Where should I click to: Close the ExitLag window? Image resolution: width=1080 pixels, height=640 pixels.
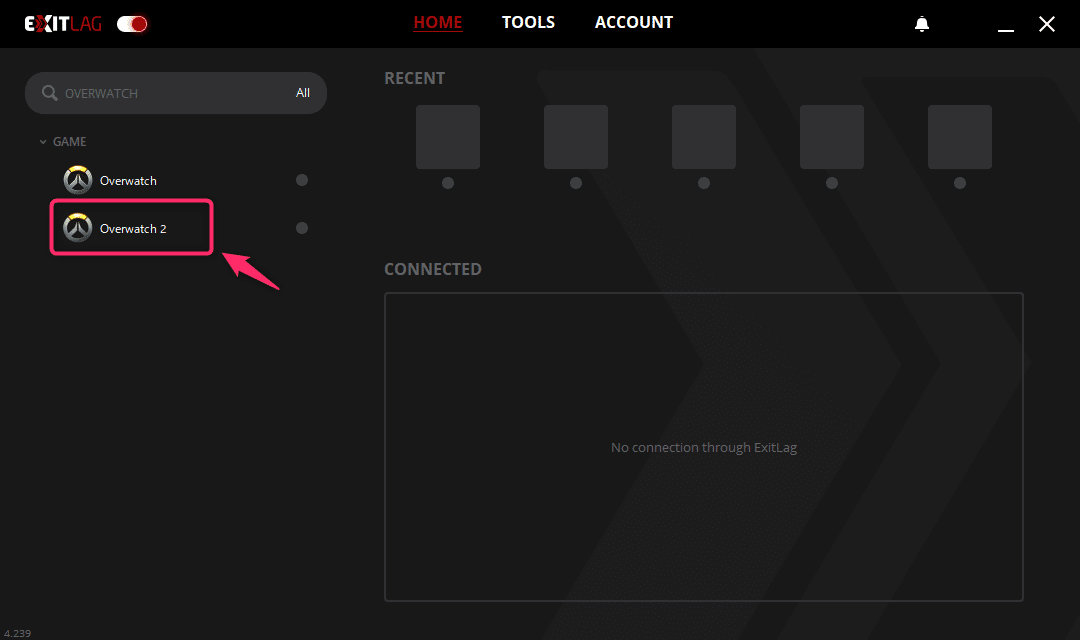click(x=1047, y=24)
